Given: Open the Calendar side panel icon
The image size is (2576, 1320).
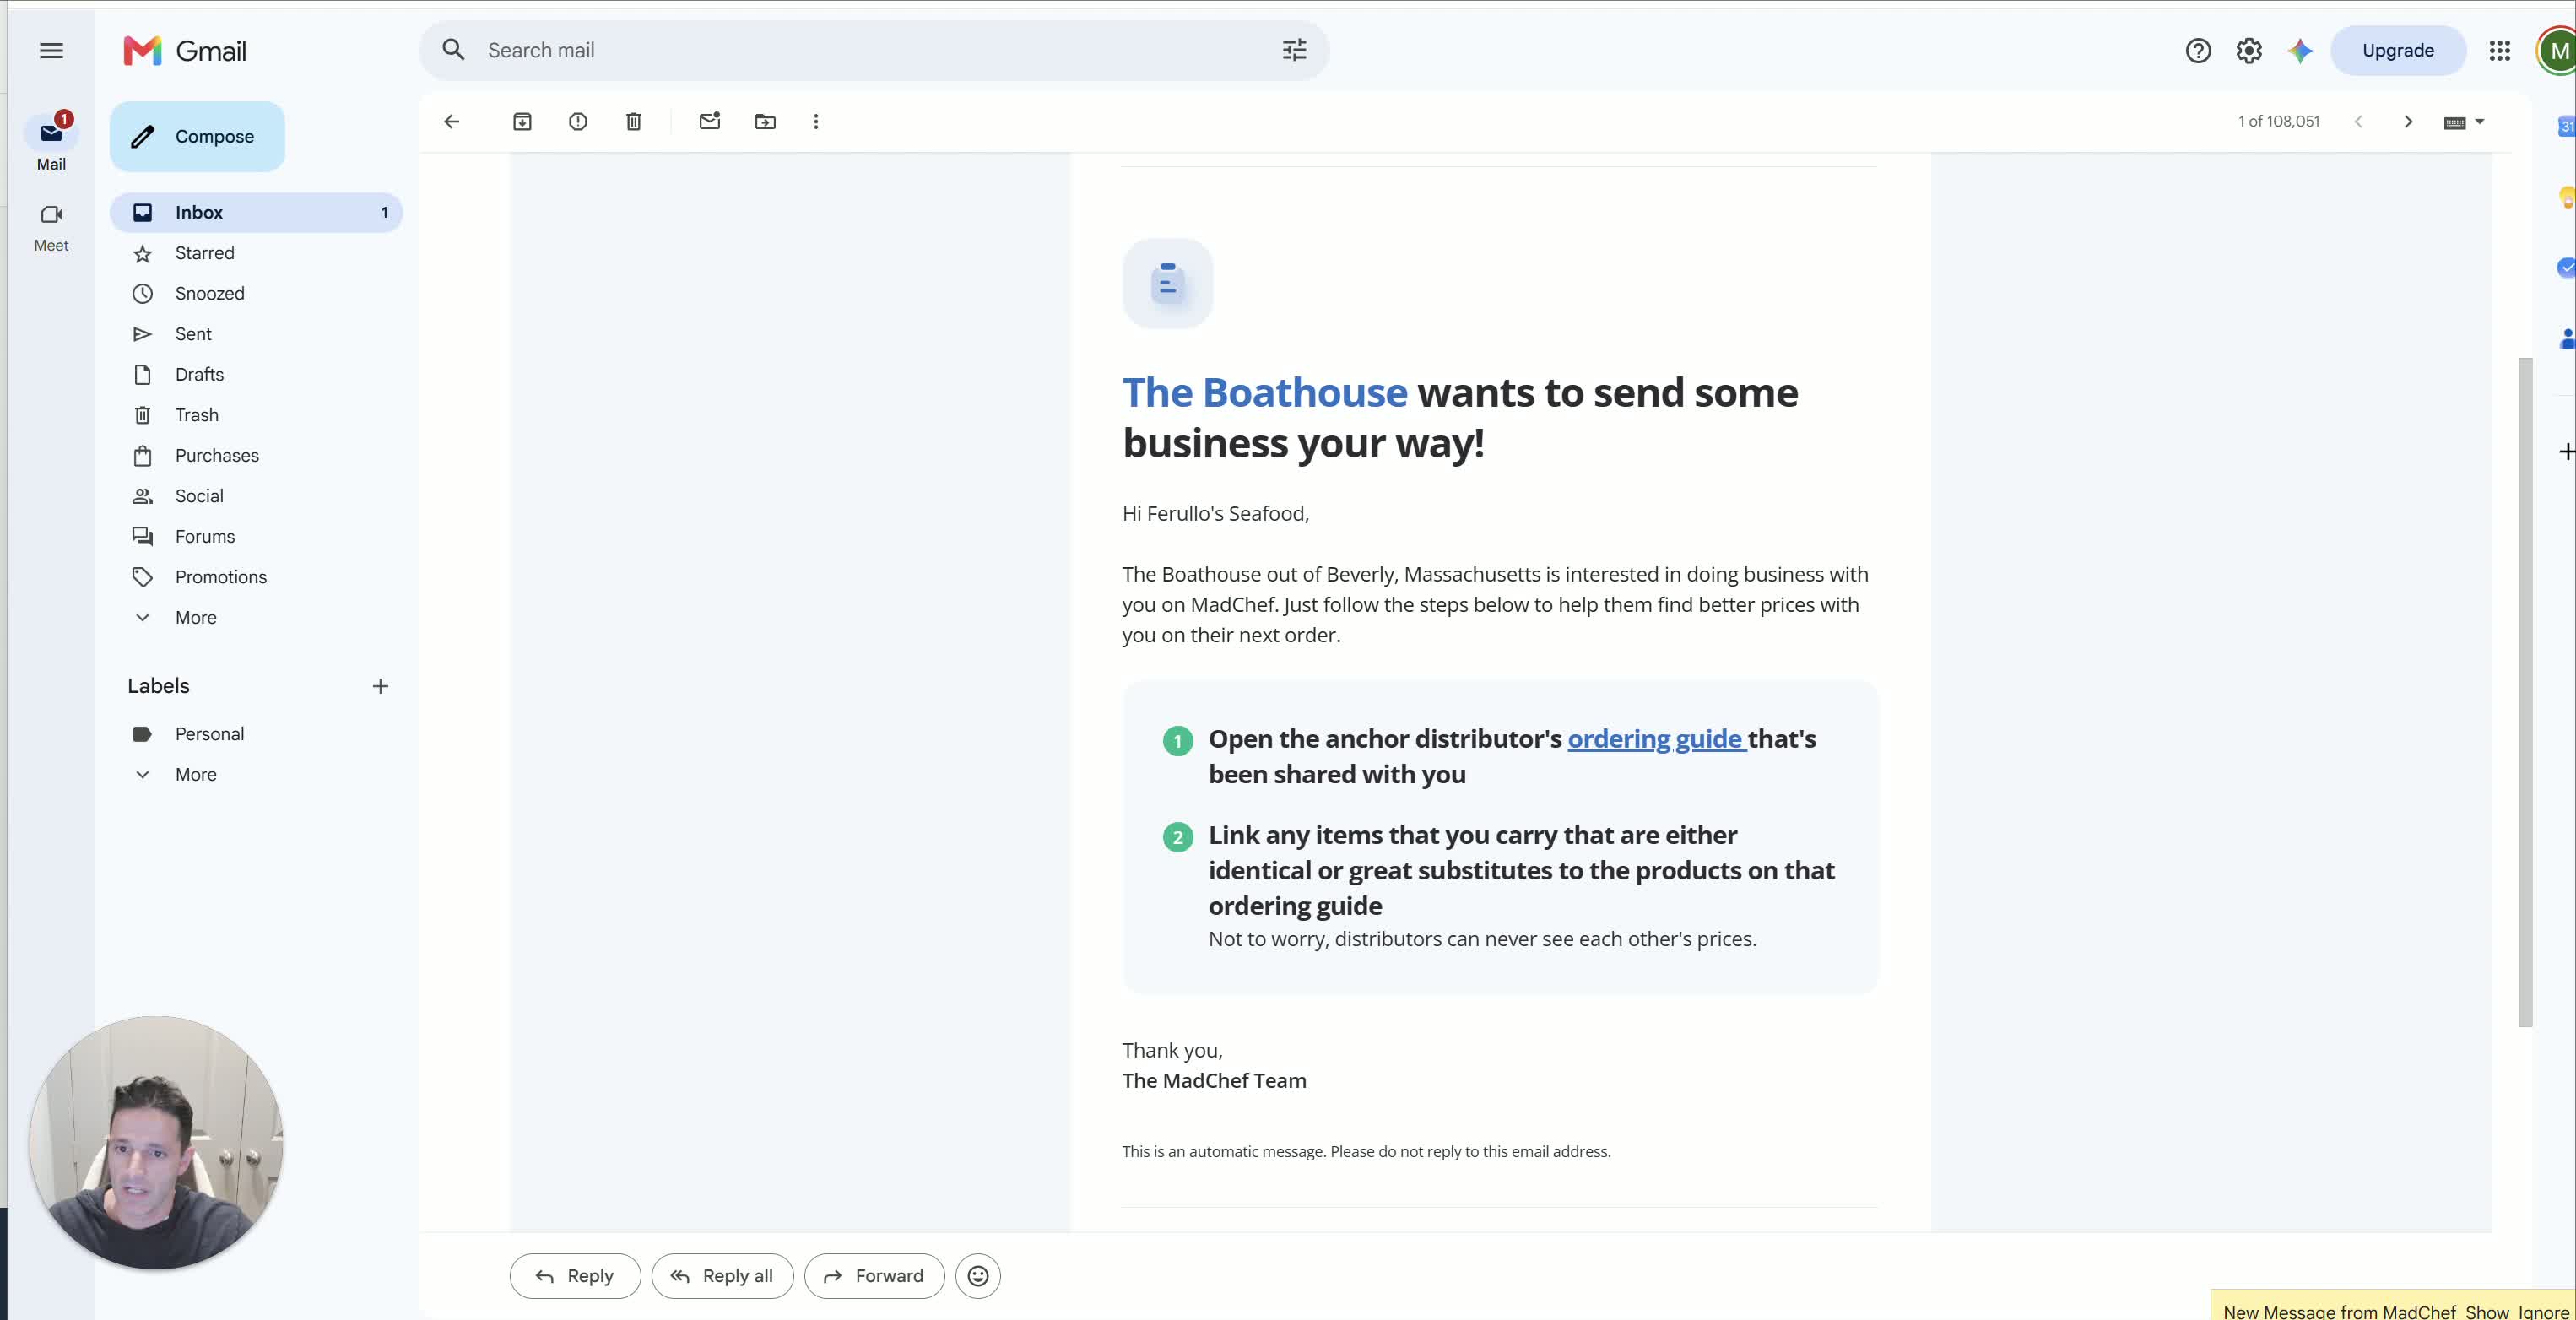Looking at the screenshot, I should coord(2566,126).
